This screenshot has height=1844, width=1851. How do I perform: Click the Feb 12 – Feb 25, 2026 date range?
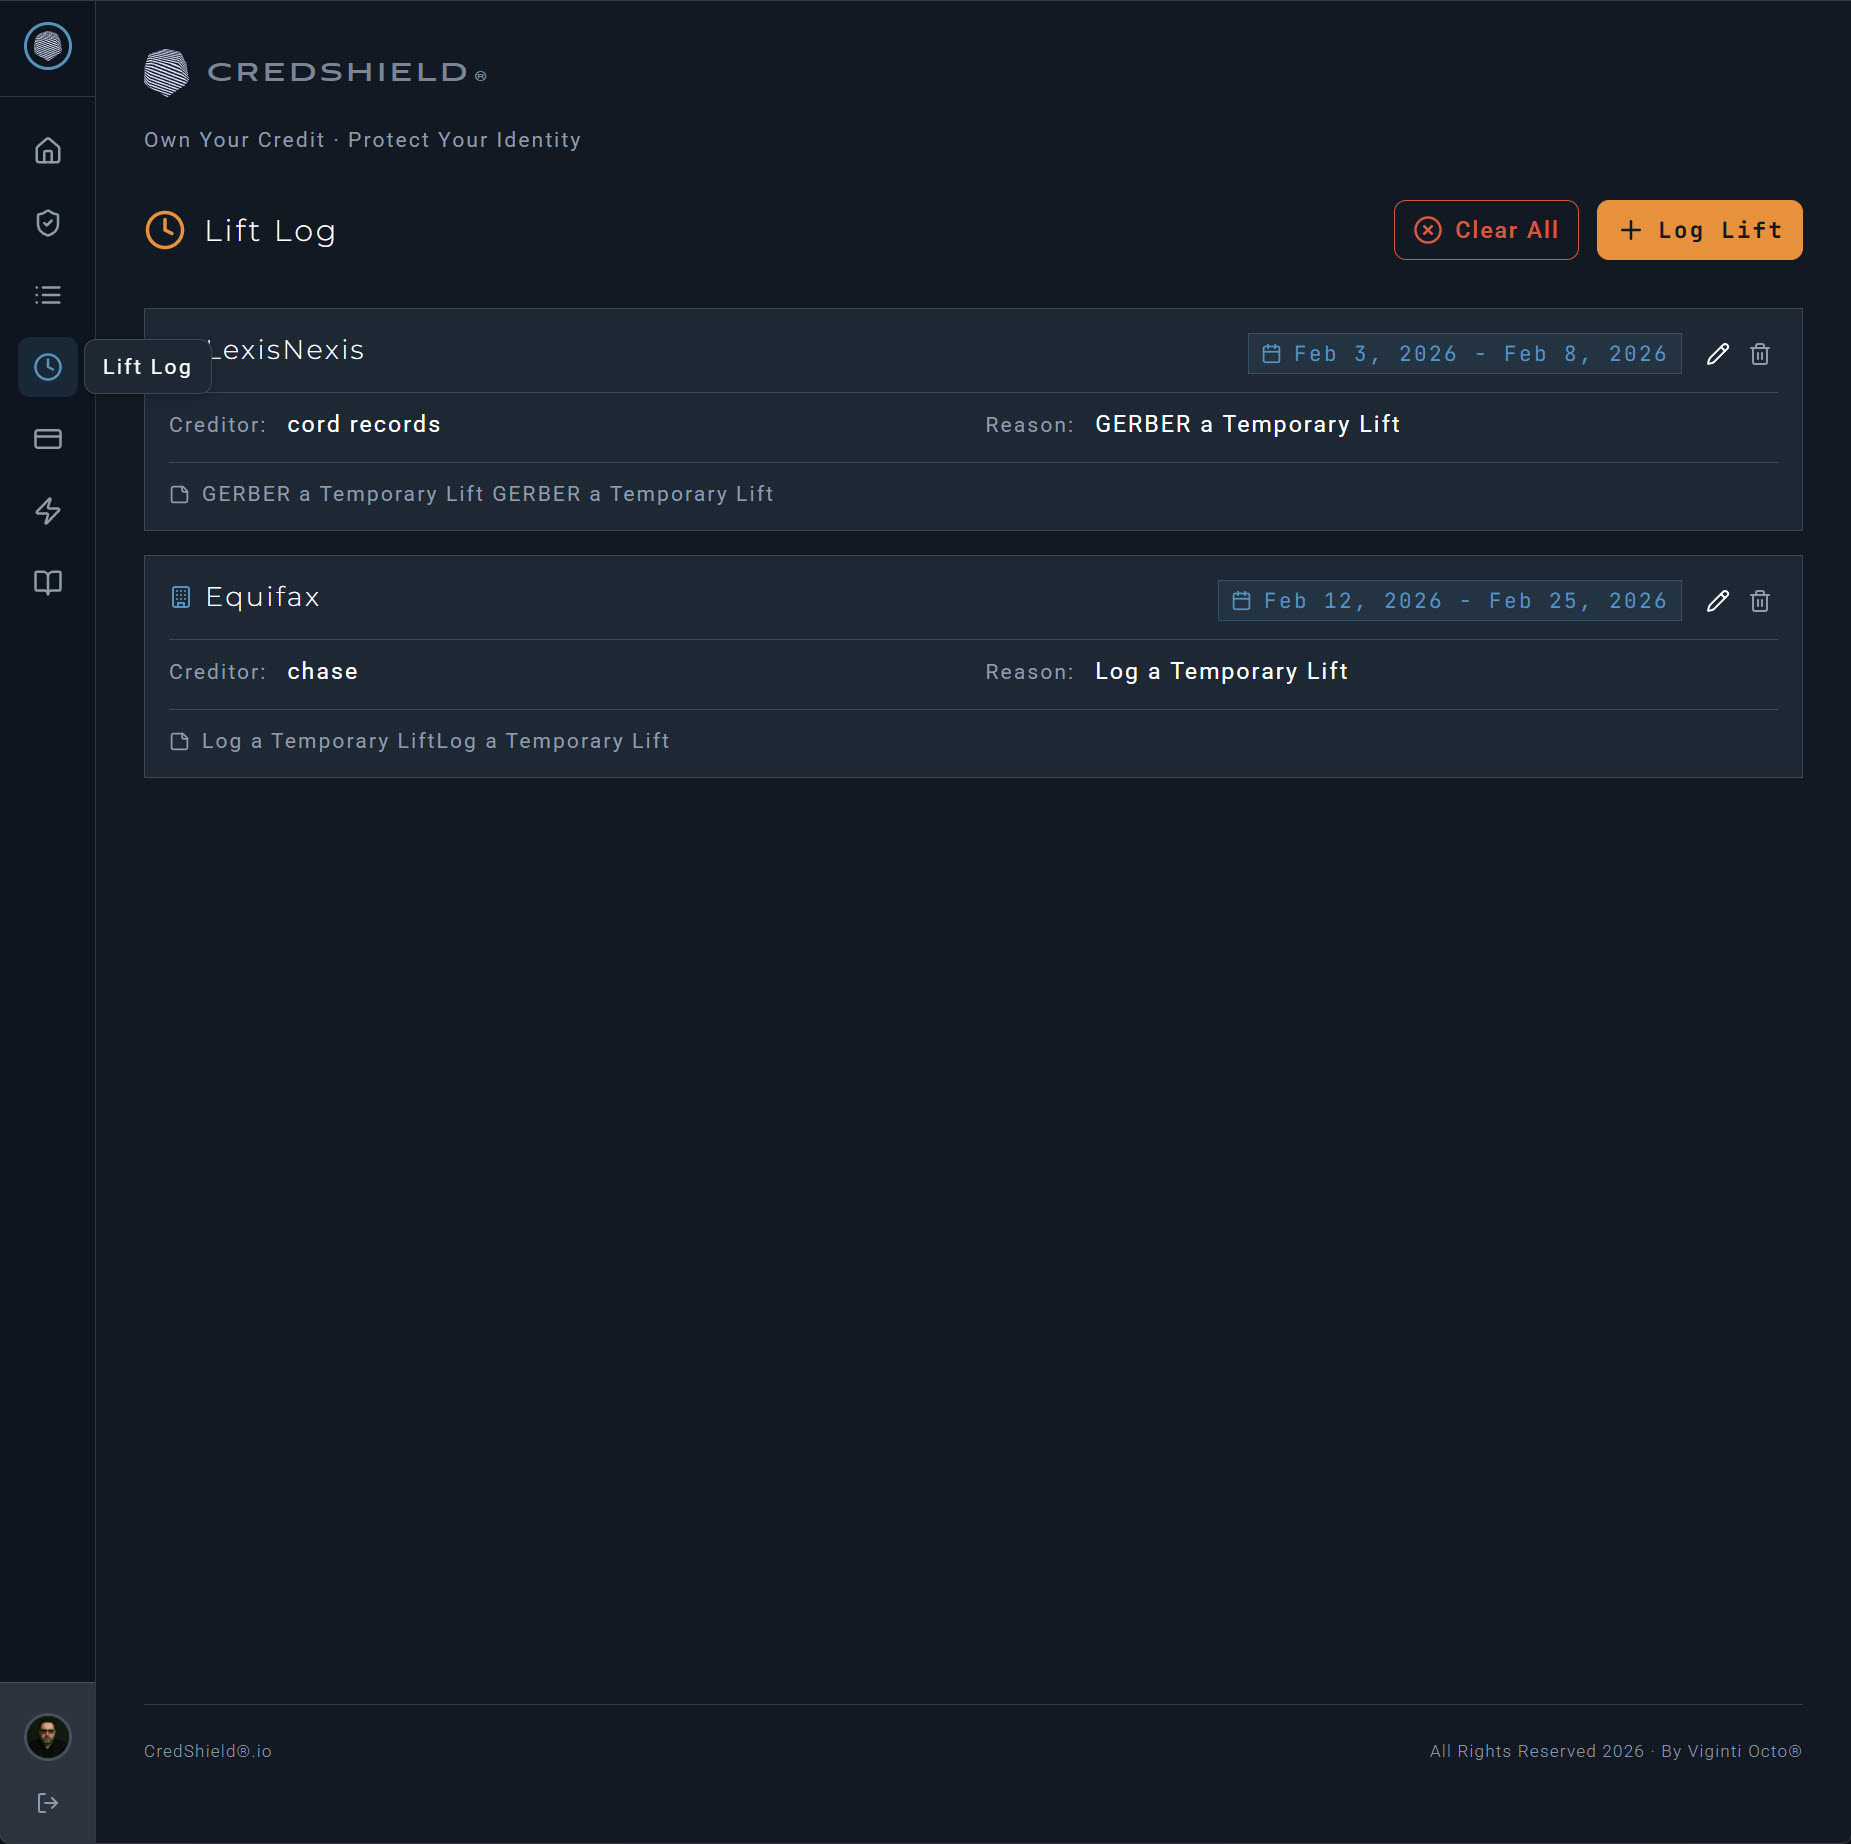click(1450, 601)
